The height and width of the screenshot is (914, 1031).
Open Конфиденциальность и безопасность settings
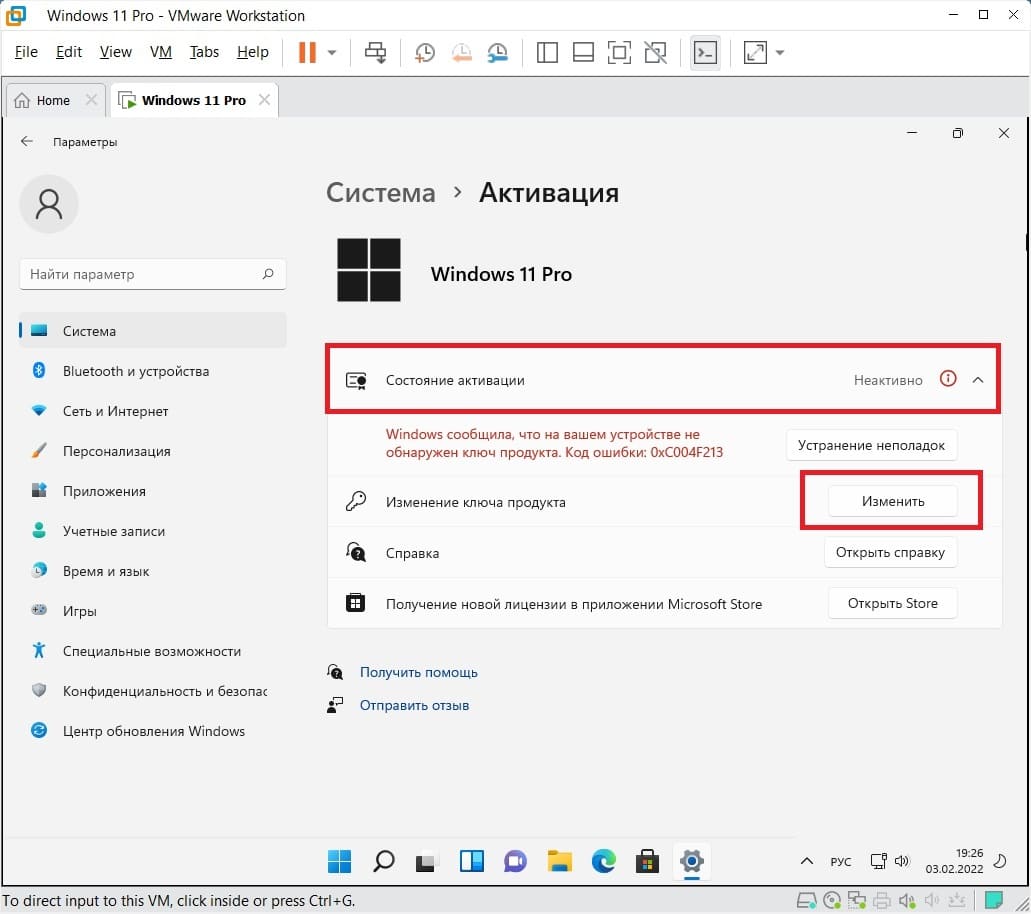[x=153, y=691]
